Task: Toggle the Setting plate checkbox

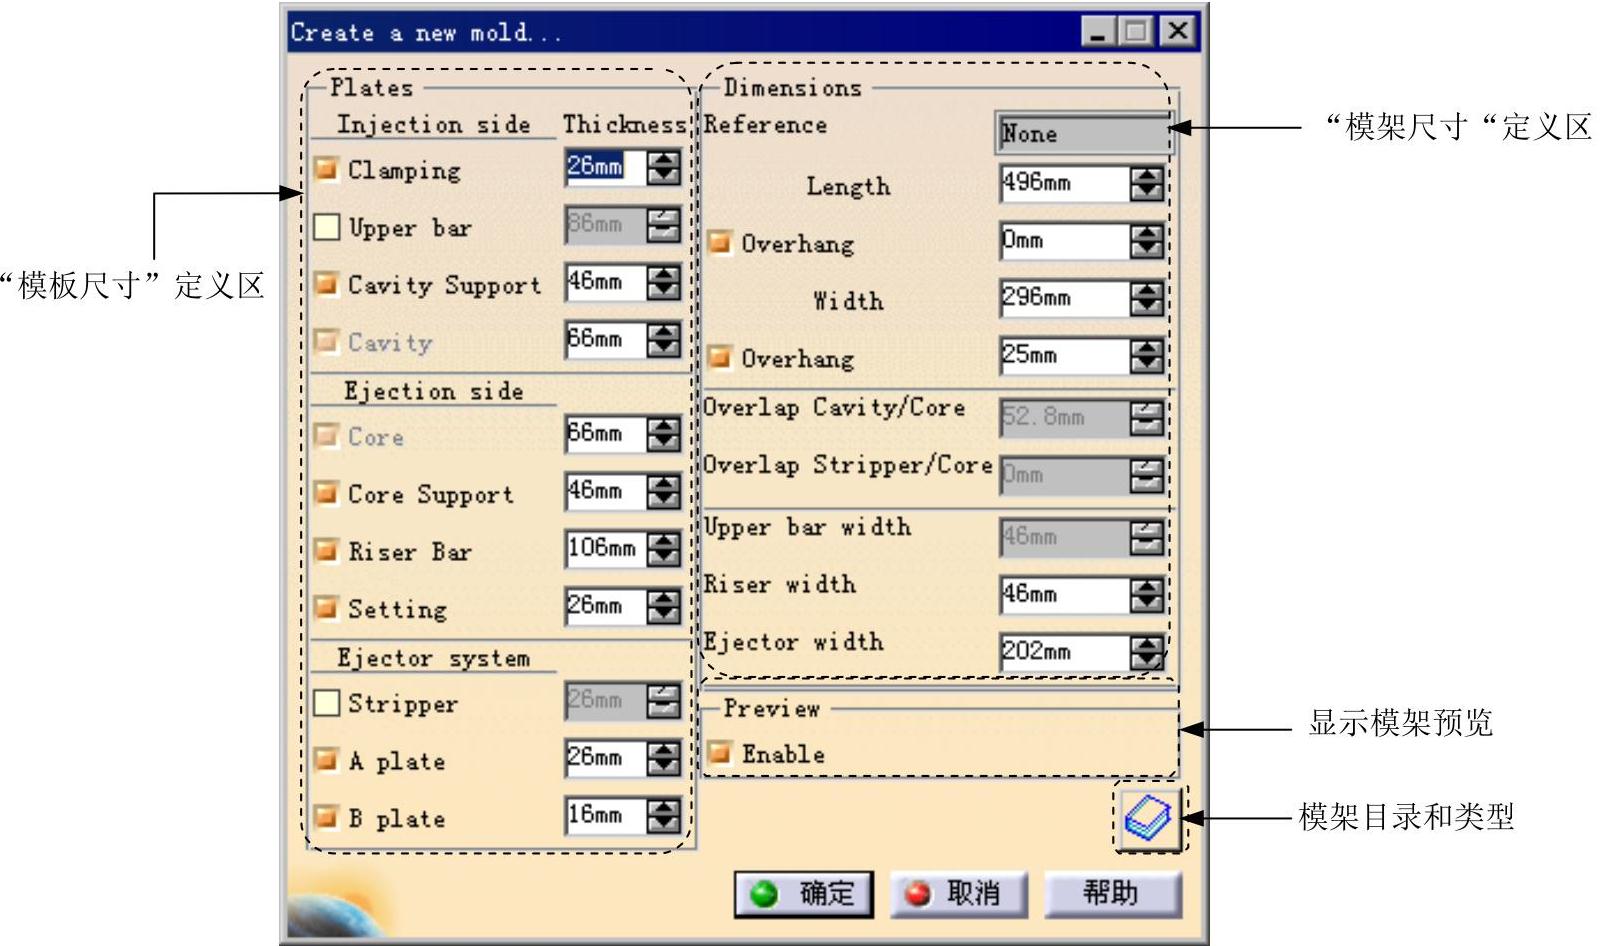Action: [x=326, y=607]
